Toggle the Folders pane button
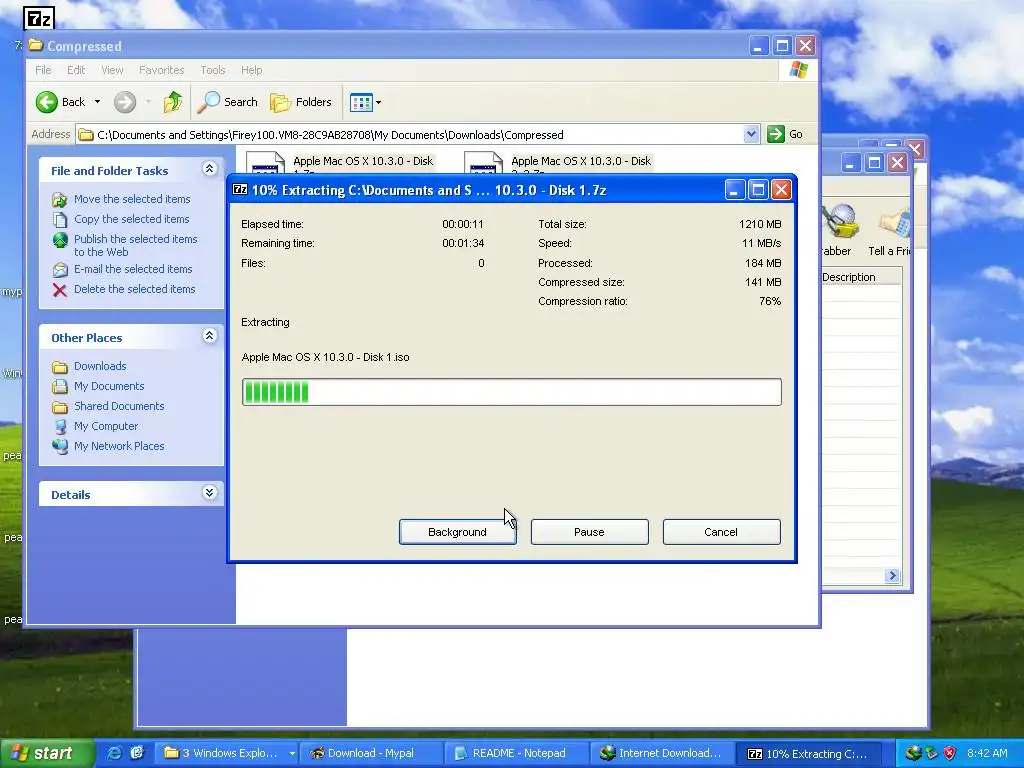The height and width of the screenshot is (768, 1024). (301, 102)
